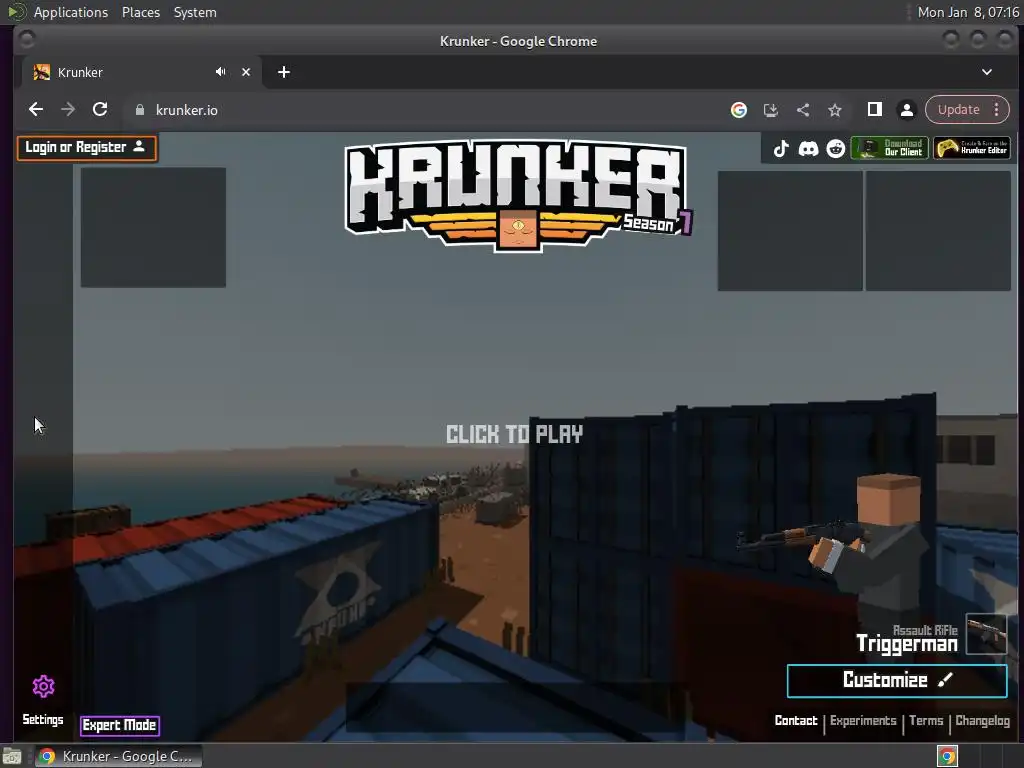Viewport: 1024px width, 768px height.
Task: Click Chrome icon in bottom-right tray
Action: tap(947, 756)
